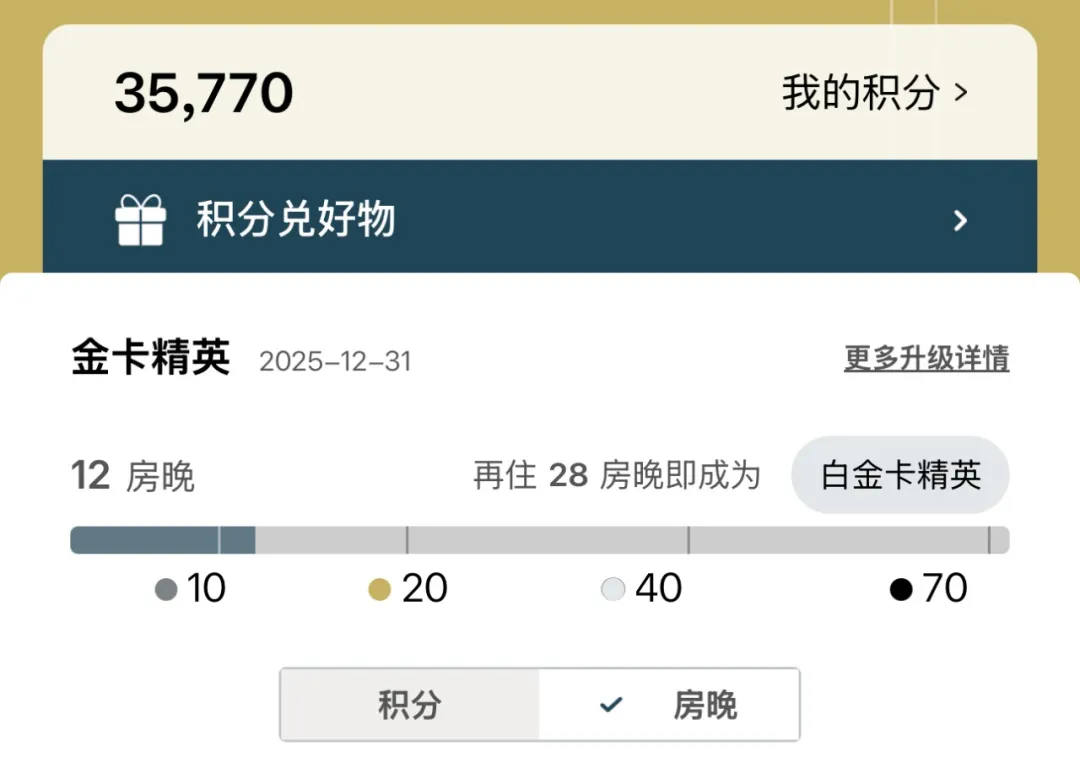Image resolution: width=1080 pixels, height=774 pixels.
Task: Tap the 我的积分 link
Action: 860,92
